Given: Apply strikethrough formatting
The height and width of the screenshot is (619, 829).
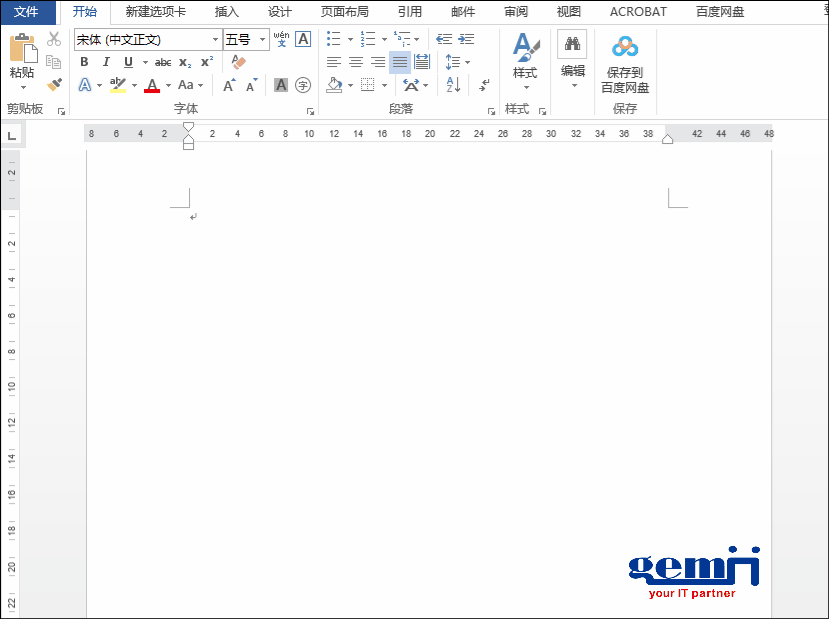Looking at the screenshot, I should [x=163, y=62].
